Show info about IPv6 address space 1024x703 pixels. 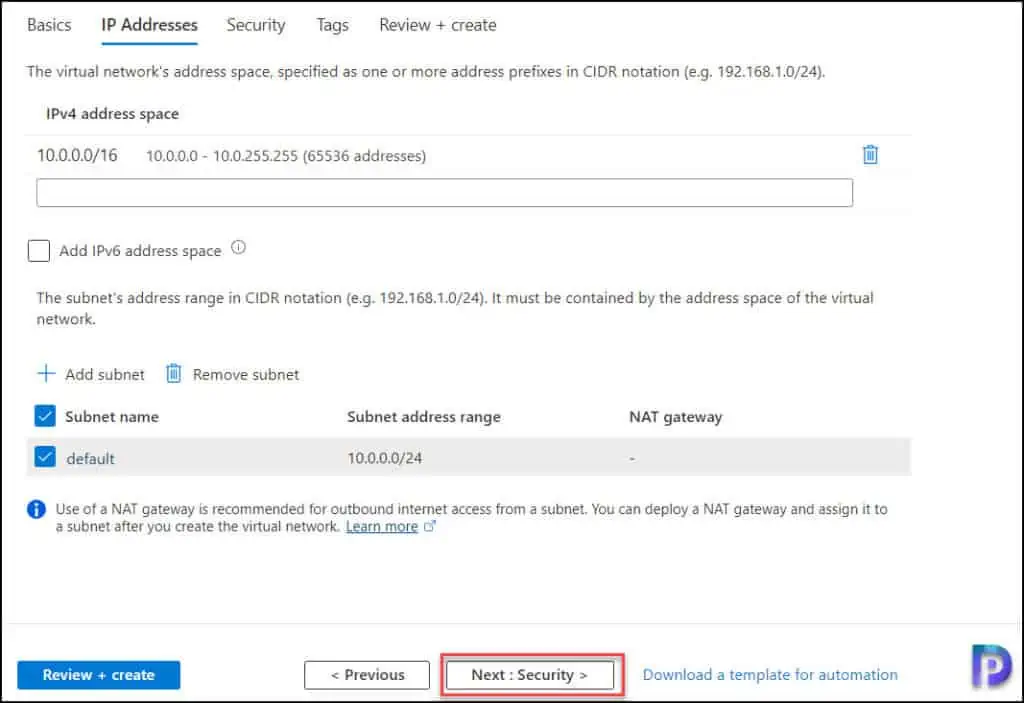pyautogui.click(x=238, y=248)
